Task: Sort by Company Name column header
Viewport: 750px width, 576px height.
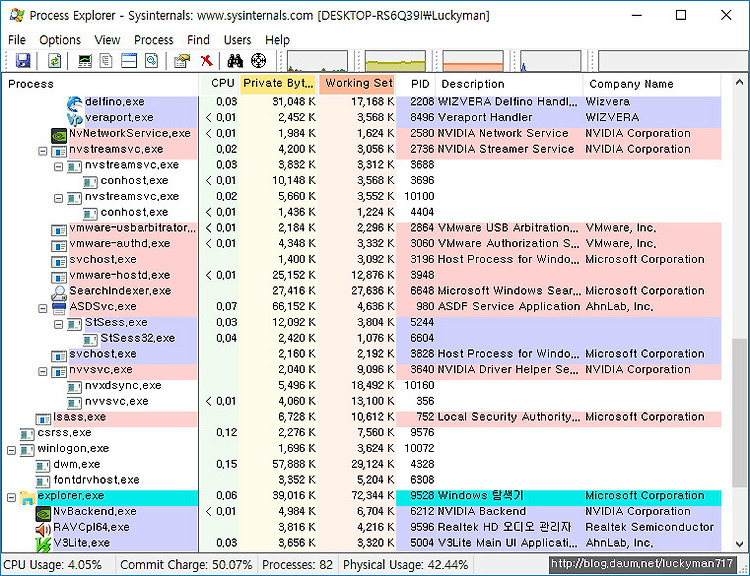Action: point(651,84)
